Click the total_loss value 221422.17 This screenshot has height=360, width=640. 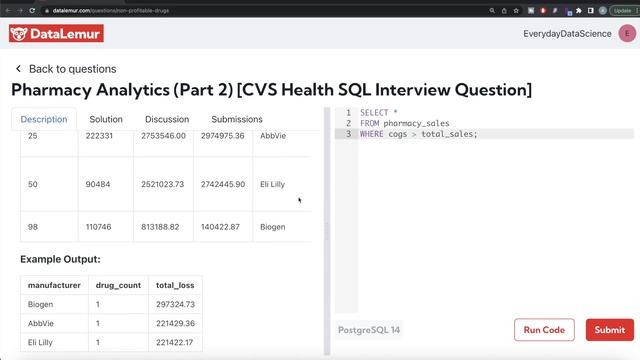point(174,342)
